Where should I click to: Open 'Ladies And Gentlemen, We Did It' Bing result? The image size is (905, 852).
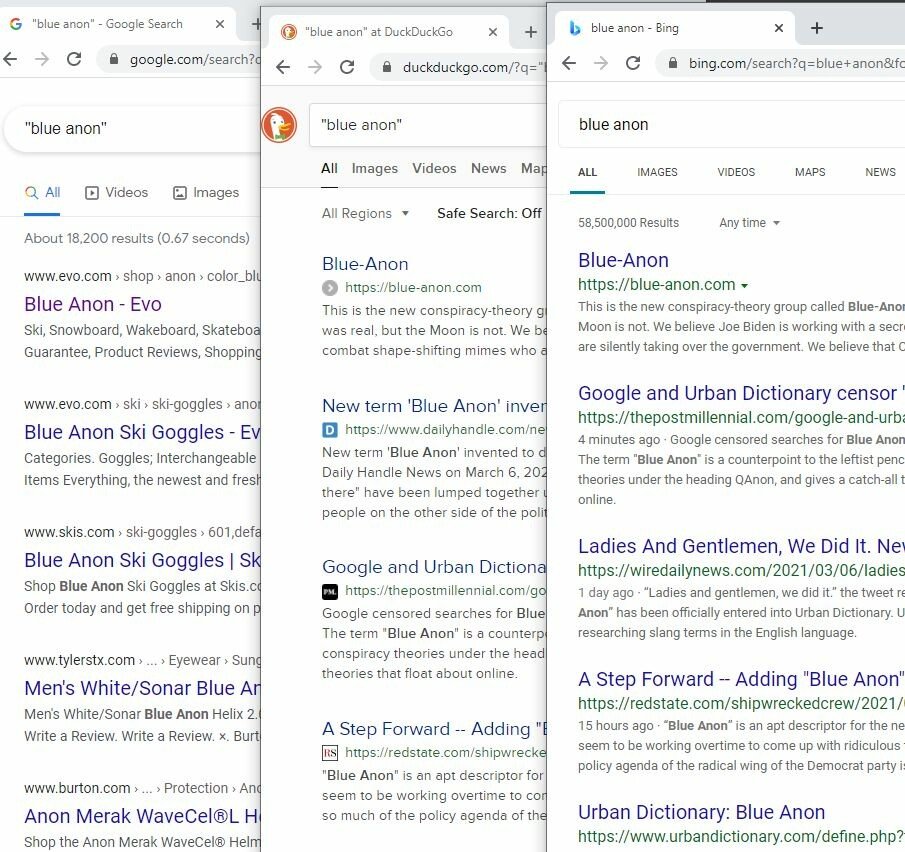pyautogui.click(x=741, y=547)
